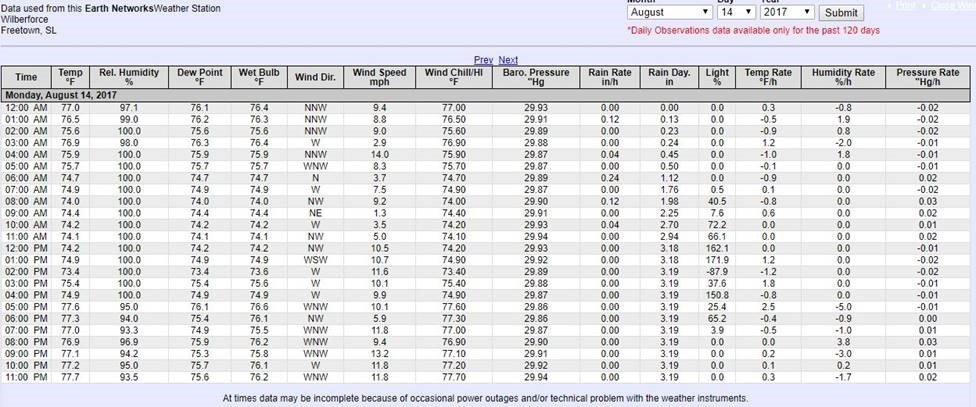Image resolution: width=976 pixels, height=407 pixels.
Task: Click Light value -87.9 in 02:00 PM row
Action: [x=717, y=271]
